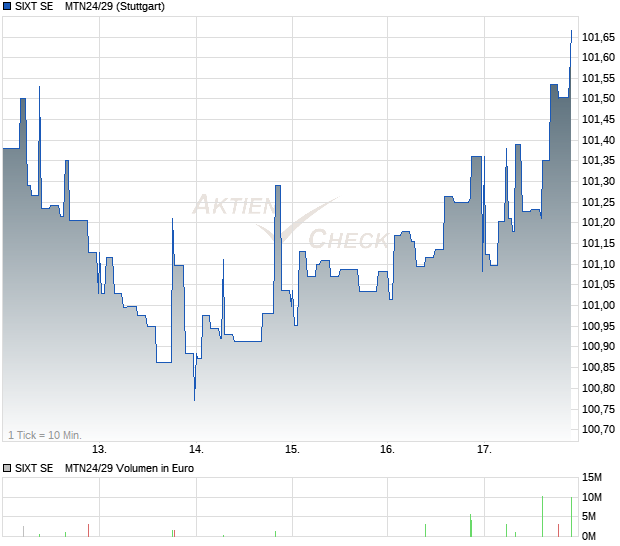Click the 101,35 price axis label
The width and height of the screenshot is (620, 546).
coord(598,160)
